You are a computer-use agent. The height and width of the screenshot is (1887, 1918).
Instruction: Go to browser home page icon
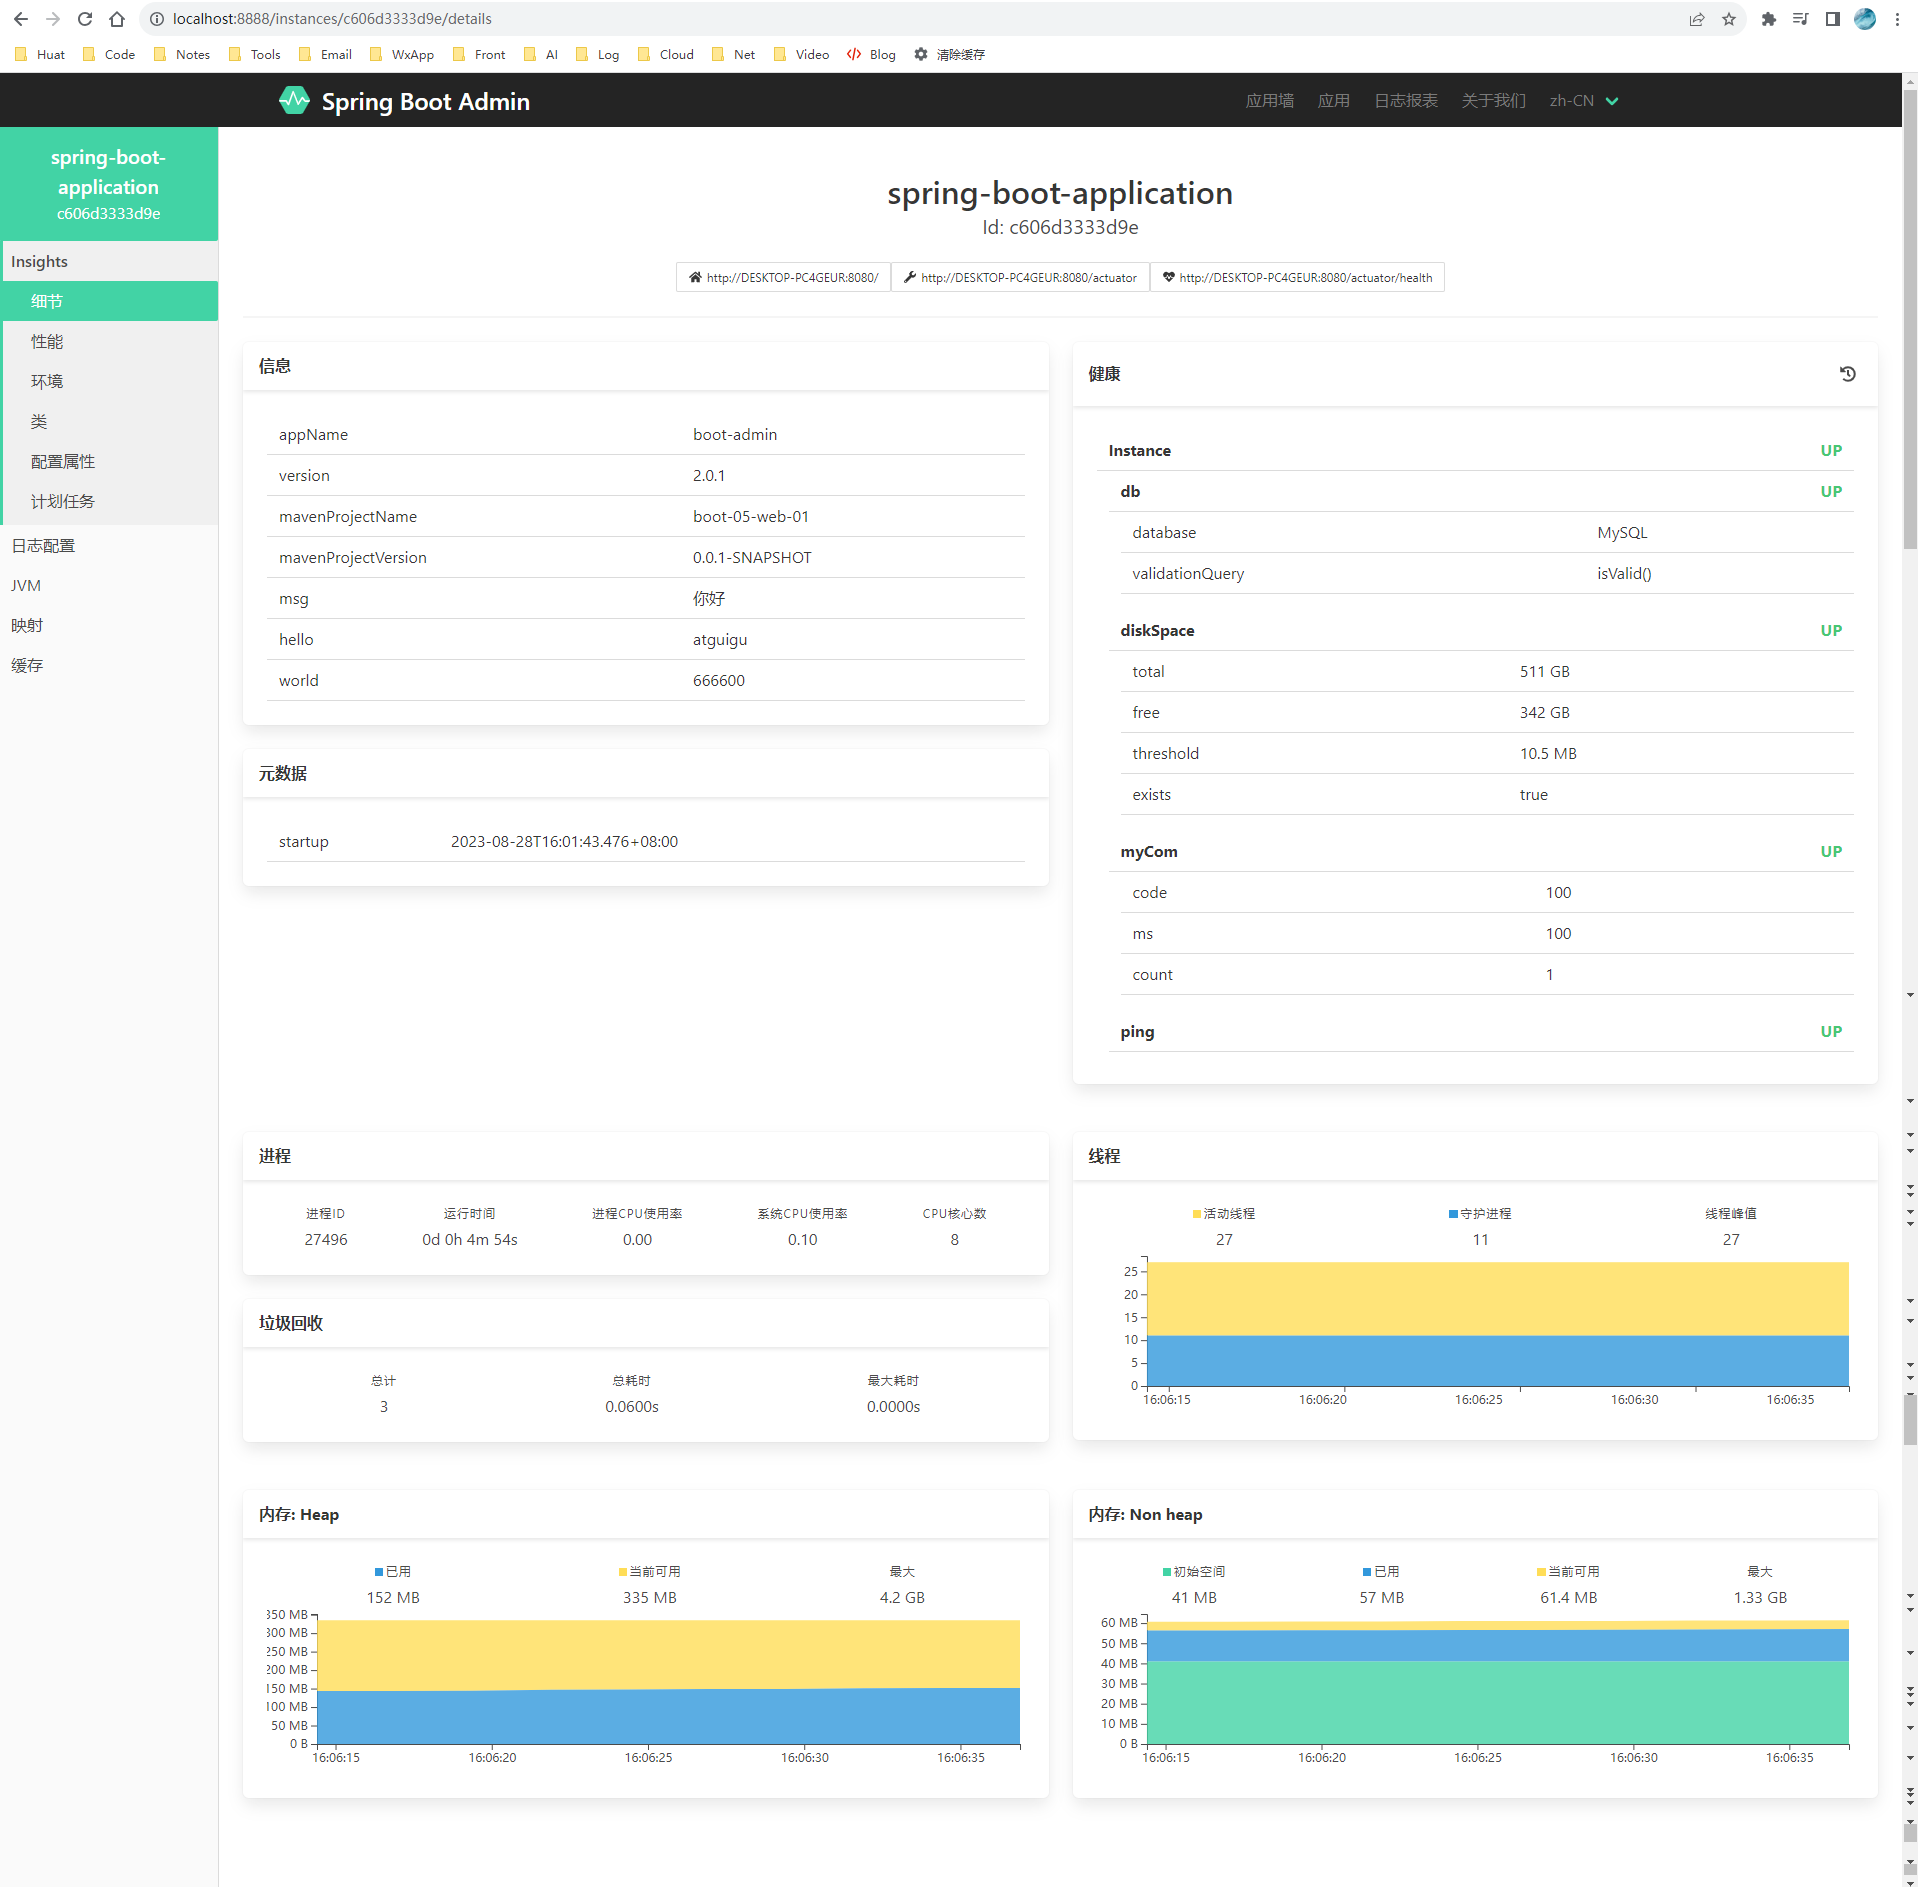[x=117, y=19]
